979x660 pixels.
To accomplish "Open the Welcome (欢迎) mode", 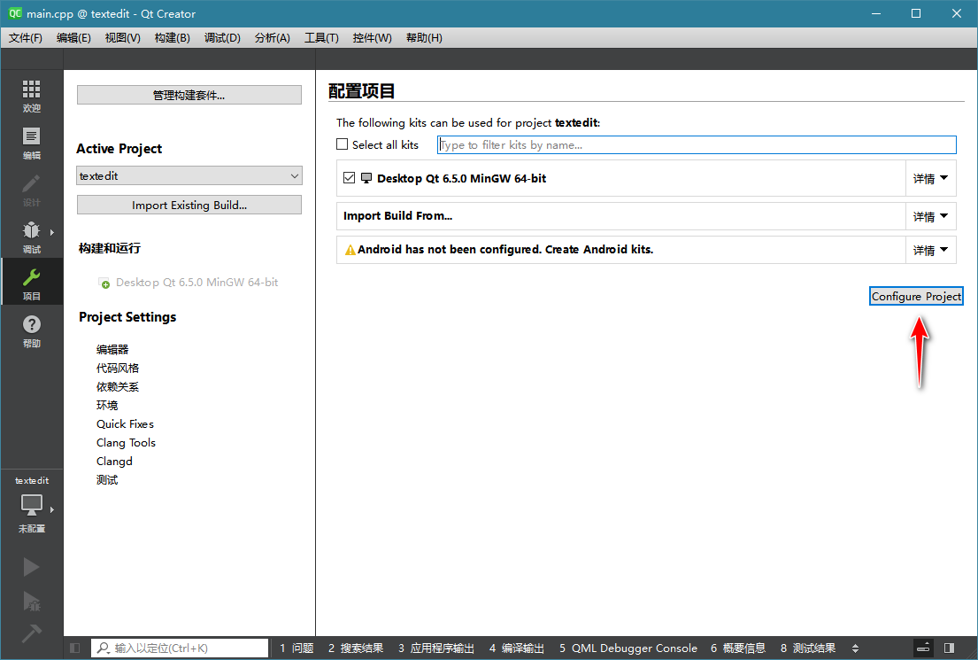I will point(31,96).
